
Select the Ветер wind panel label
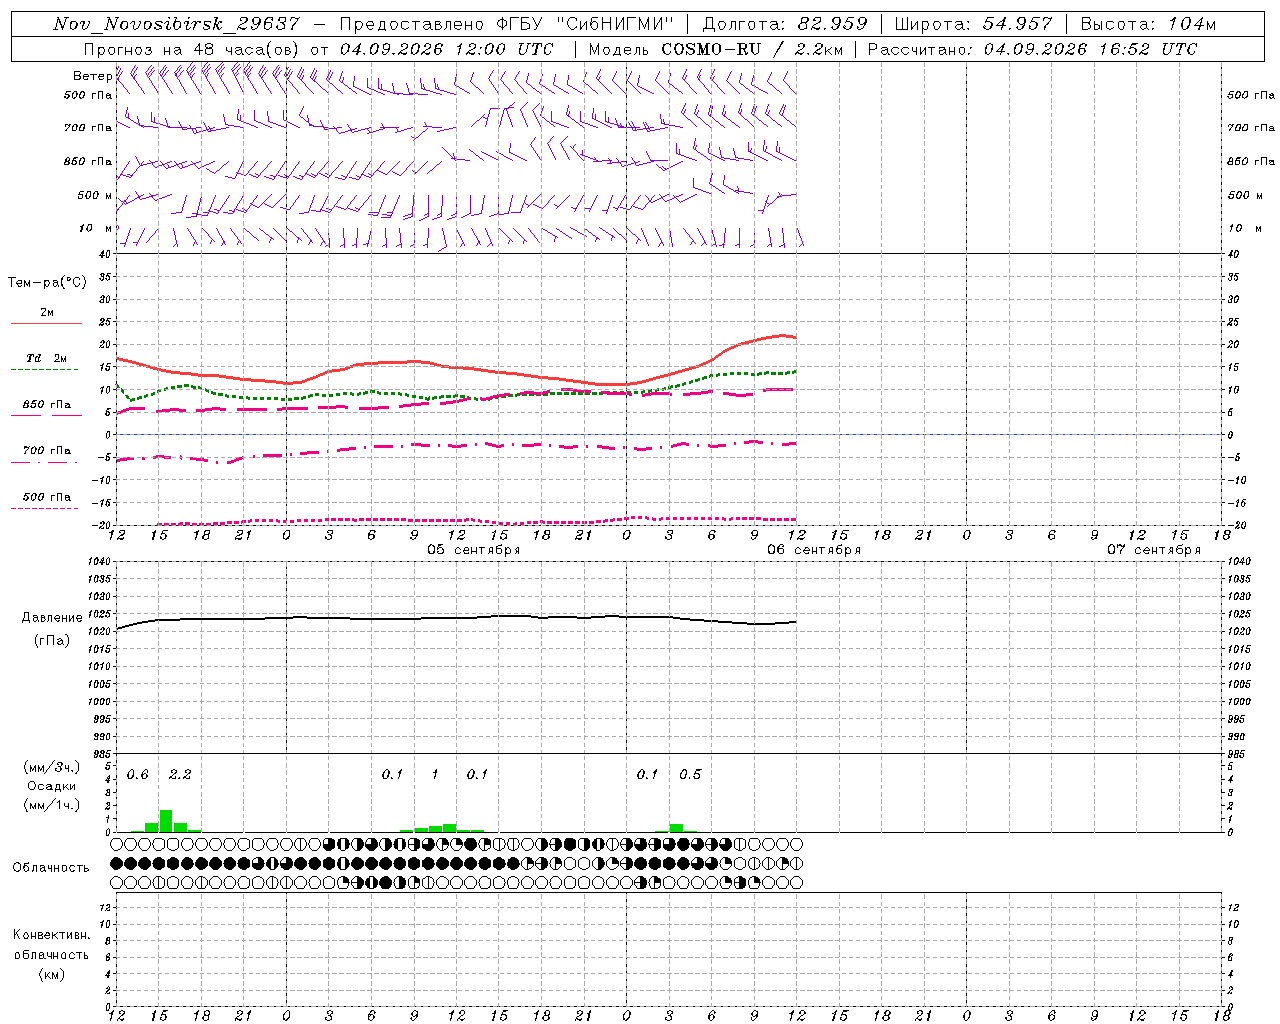tap(92, 76)
